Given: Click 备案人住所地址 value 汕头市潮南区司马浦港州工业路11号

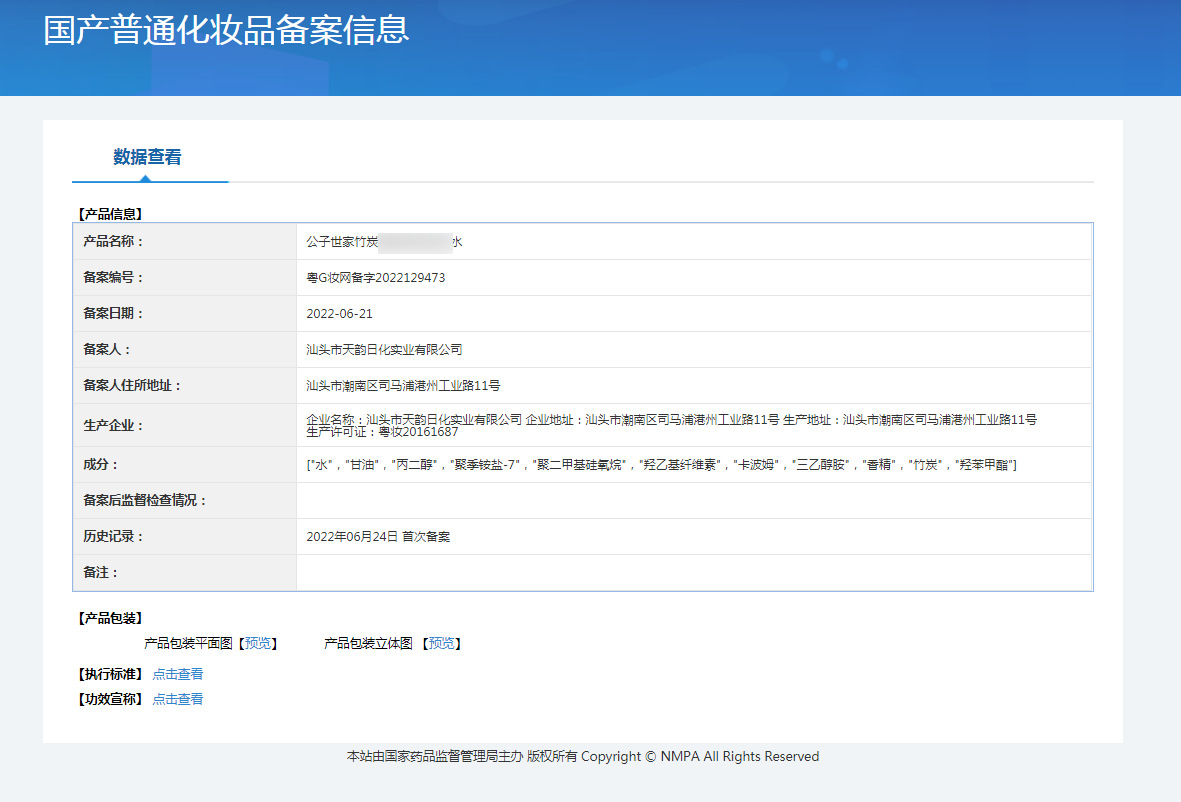Looking at the screenshot, I should click(403, 386).
